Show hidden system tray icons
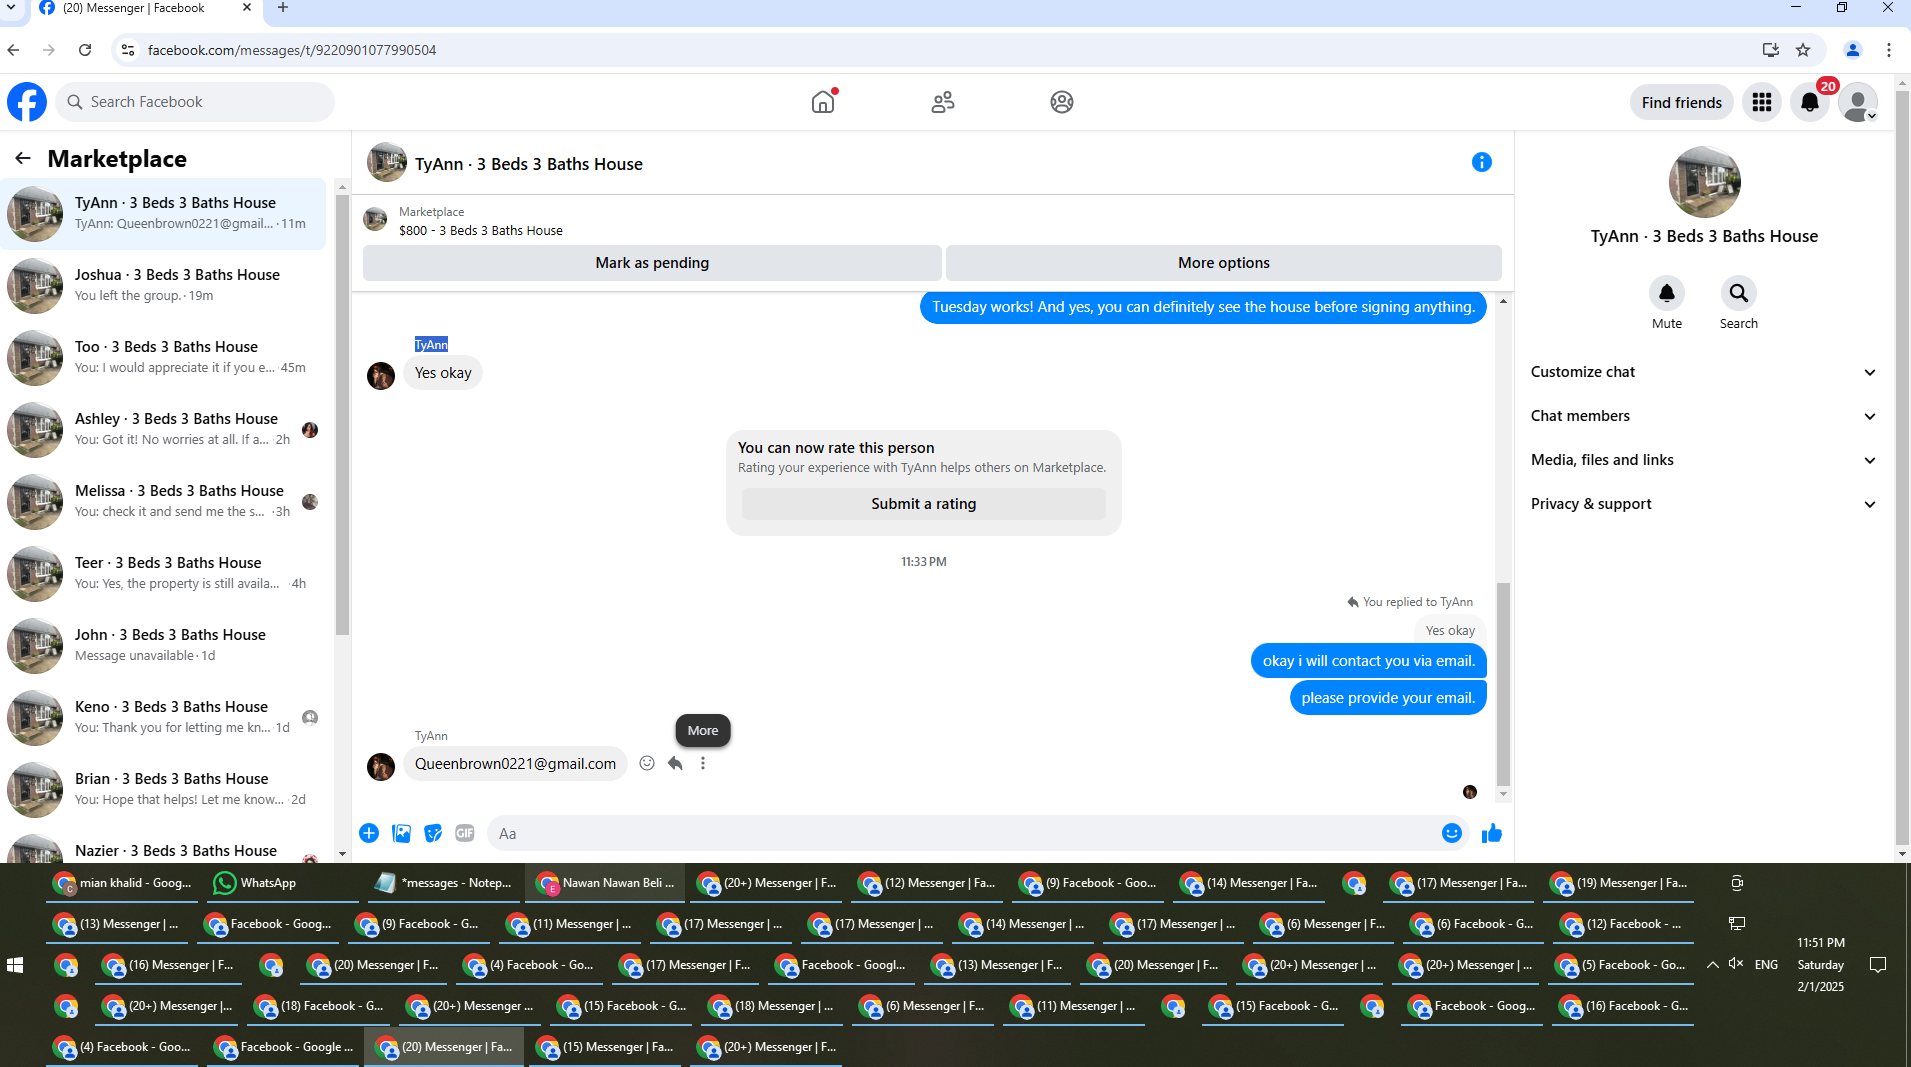This screenshot has width=1911, height=1067. [x=1713, y=965]
